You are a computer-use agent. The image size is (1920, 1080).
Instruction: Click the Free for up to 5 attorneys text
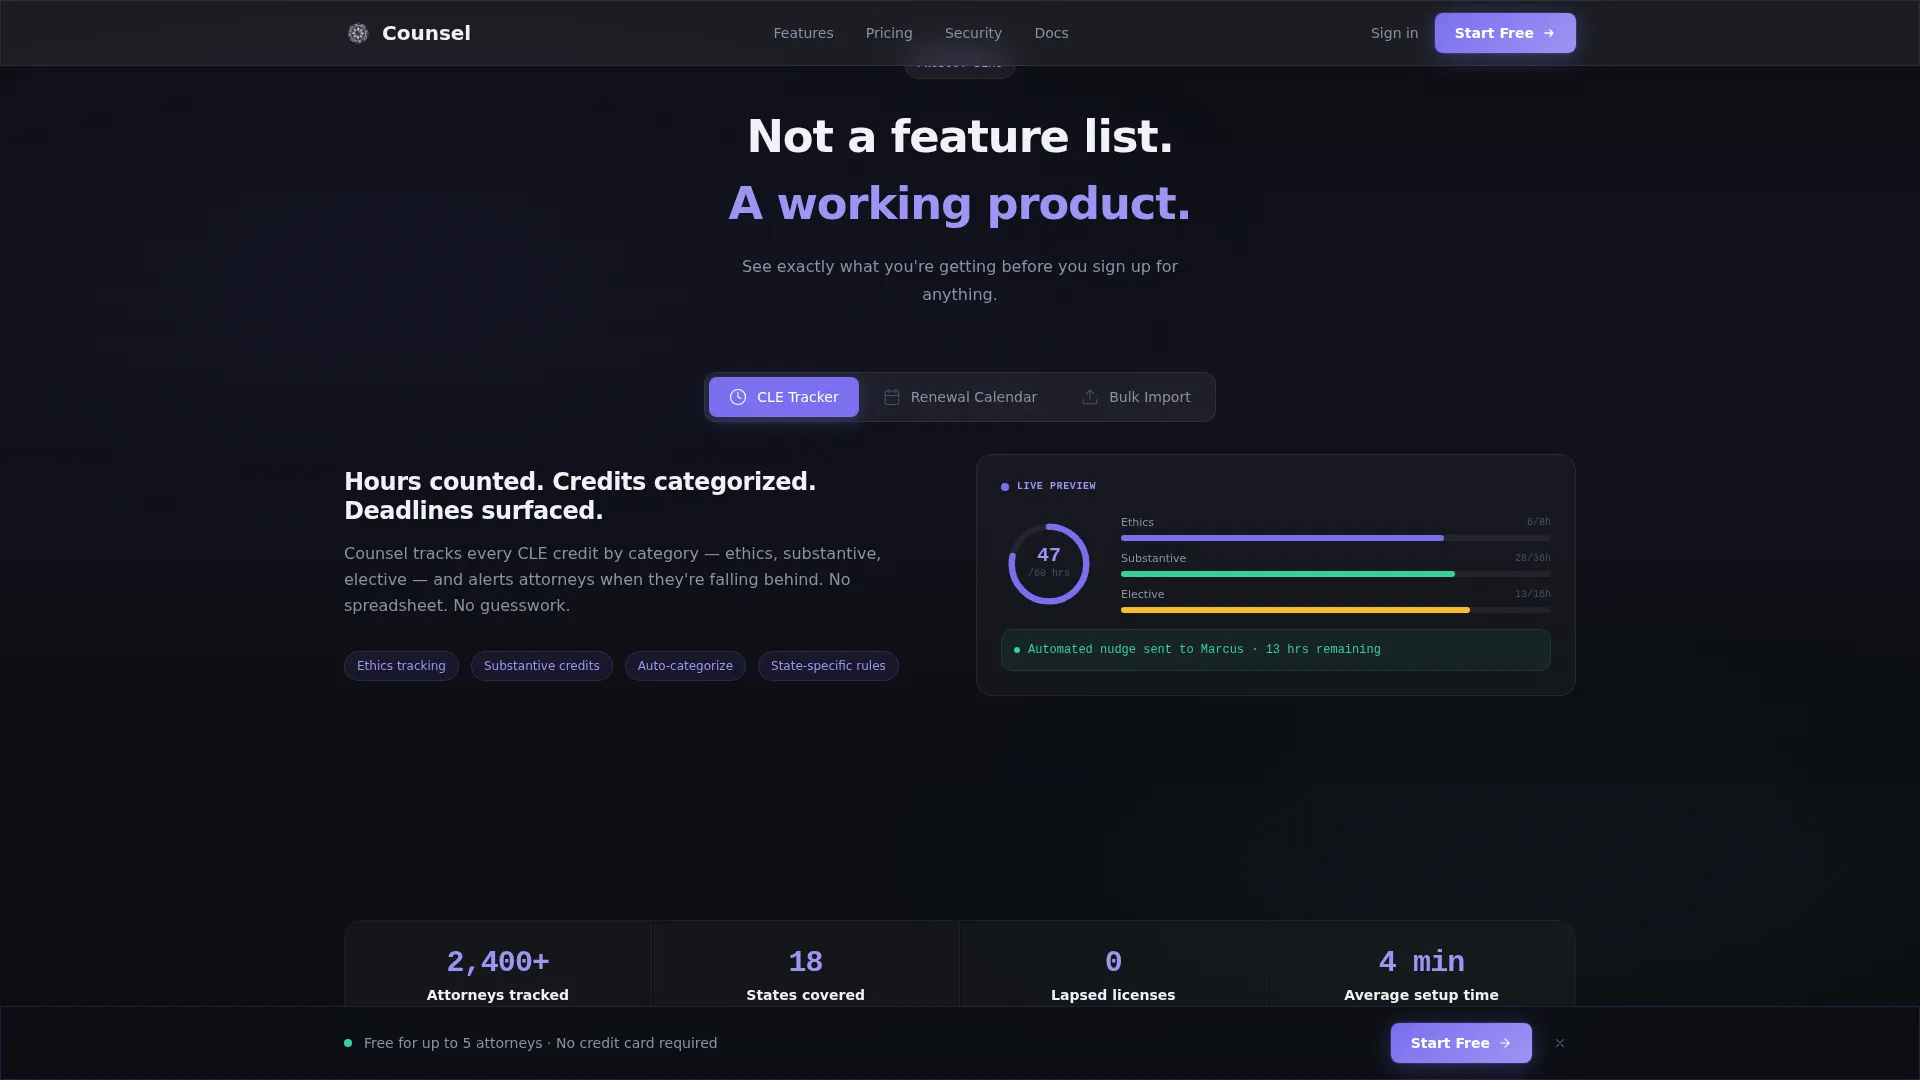pyautogui.click(x=540, y=1043)
